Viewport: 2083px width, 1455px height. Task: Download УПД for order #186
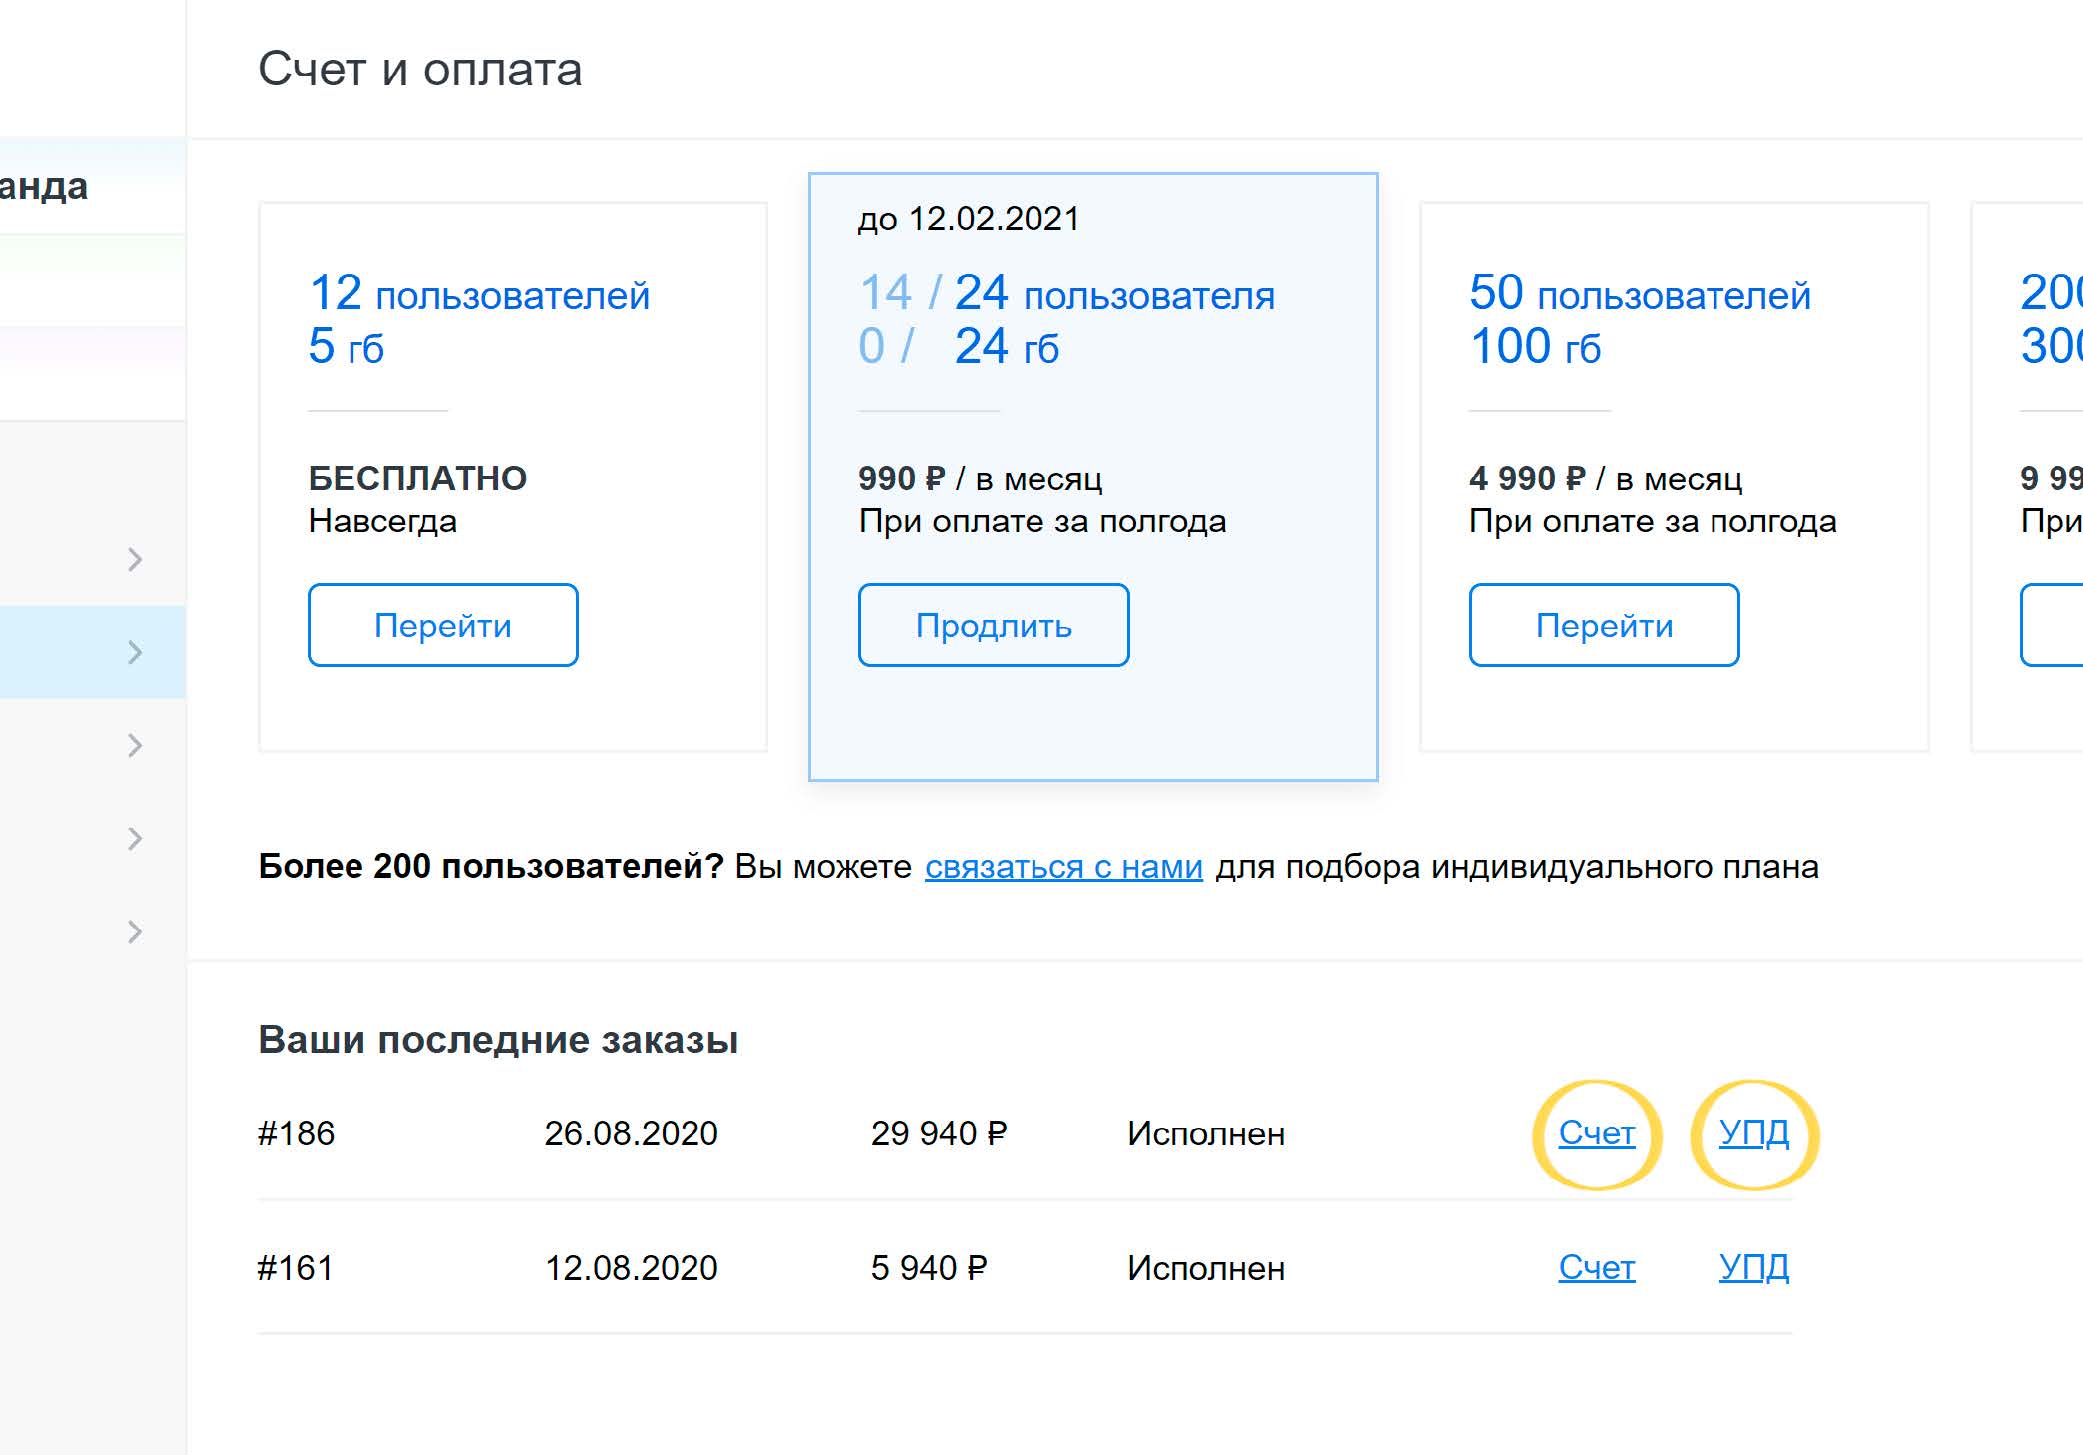(x=1753, y=1133)
